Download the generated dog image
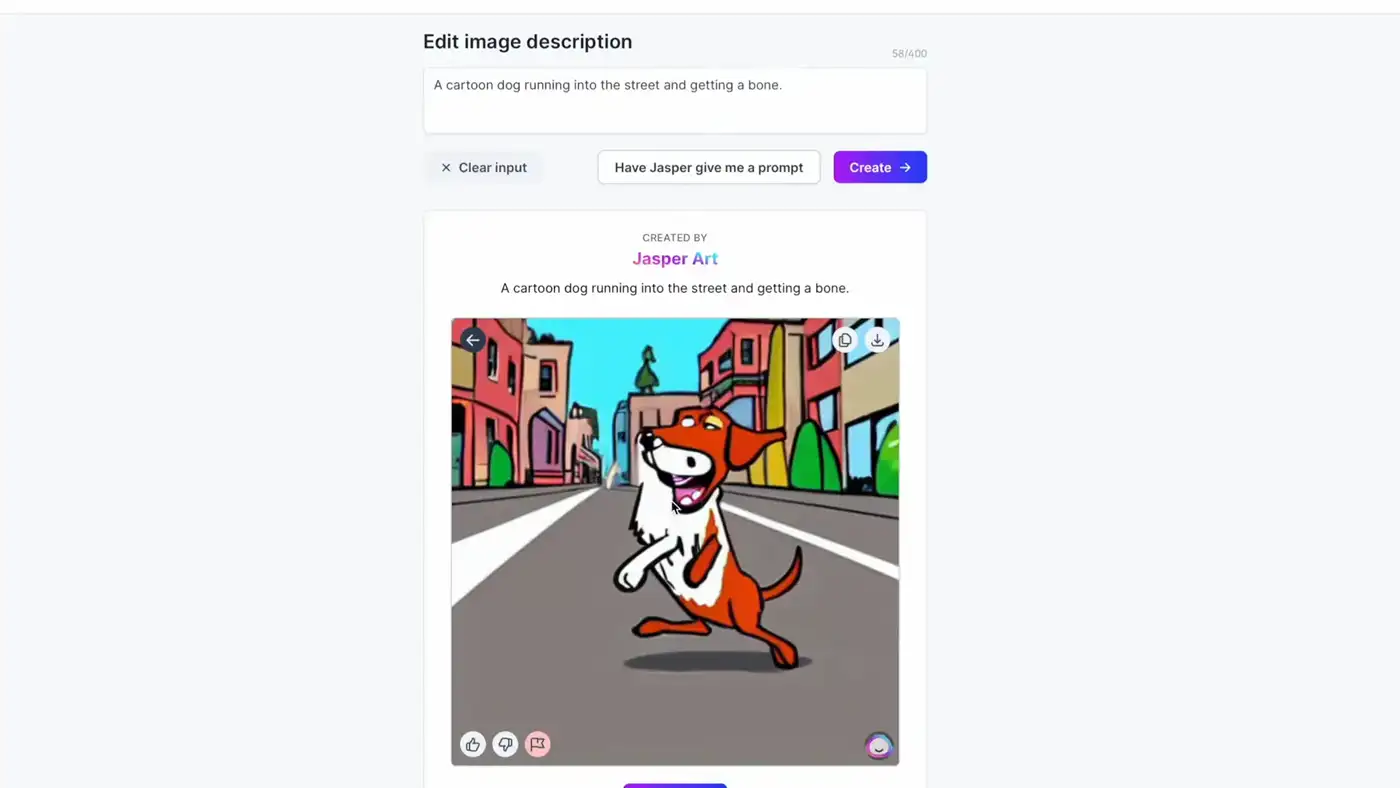The height and width of the screenshot is (788, 1400). coord(877,340)
